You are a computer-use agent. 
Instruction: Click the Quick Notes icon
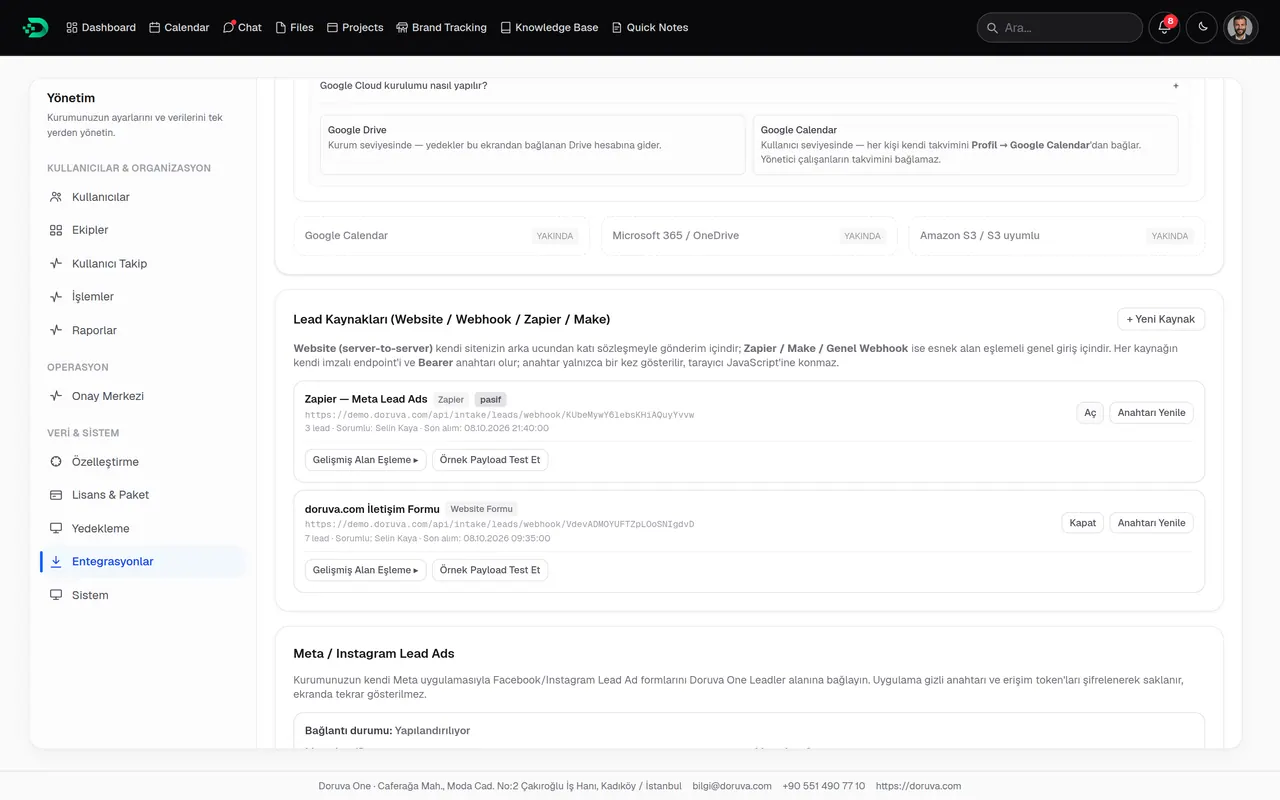[617, 28]
